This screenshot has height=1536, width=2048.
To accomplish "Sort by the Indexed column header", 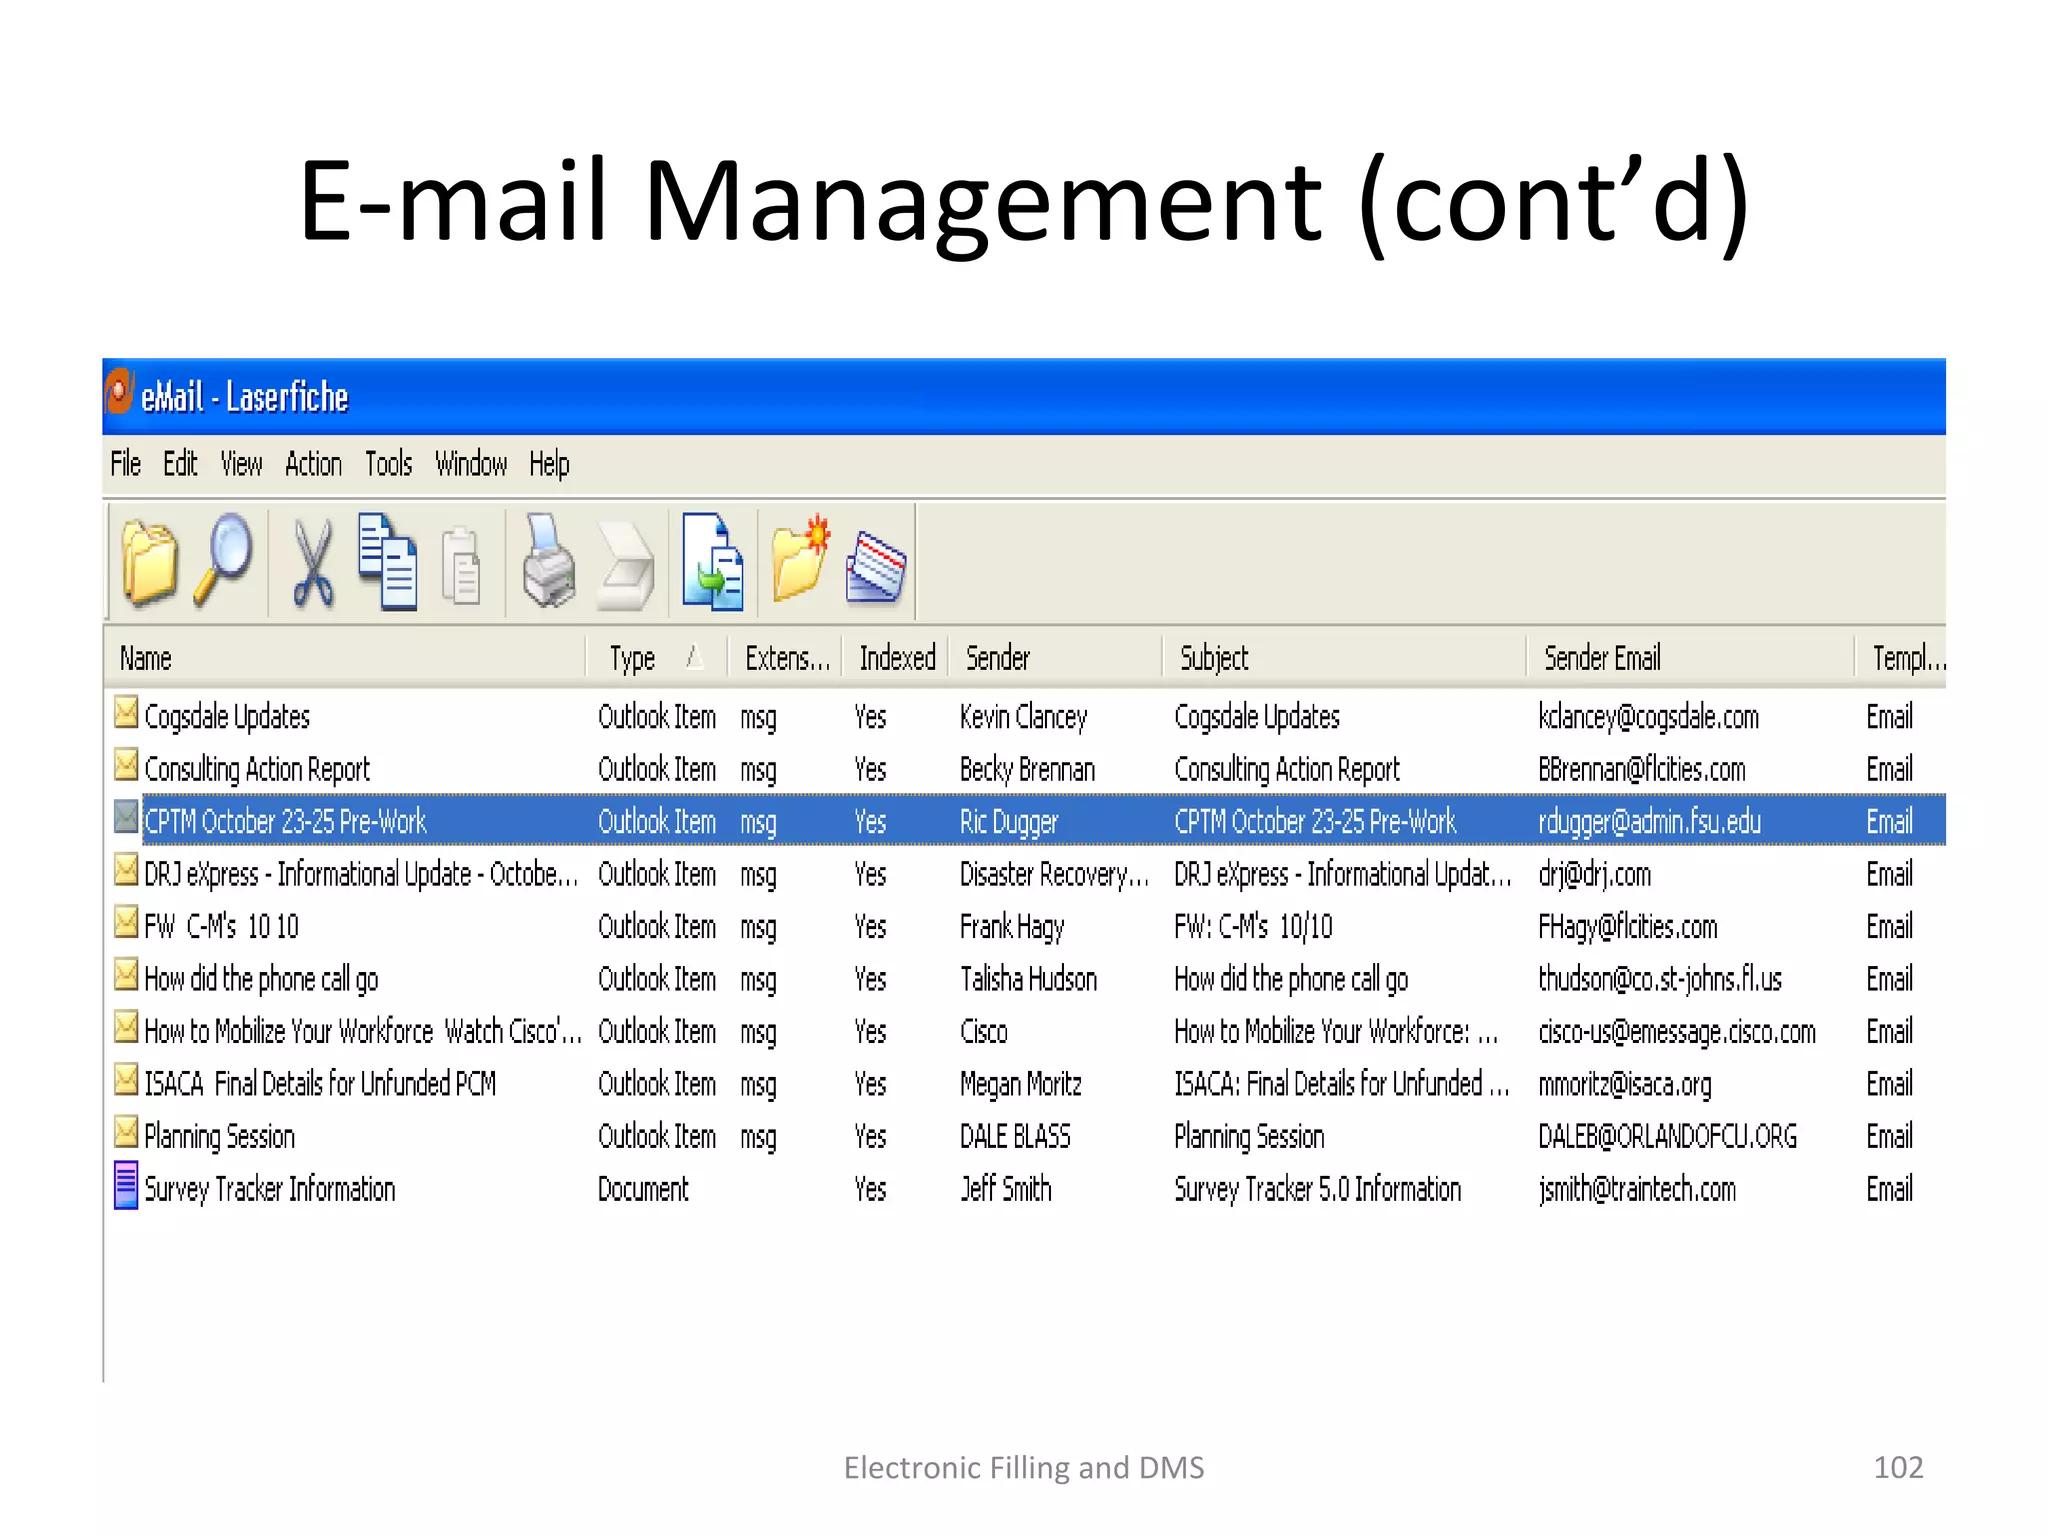I will point(897,658).
